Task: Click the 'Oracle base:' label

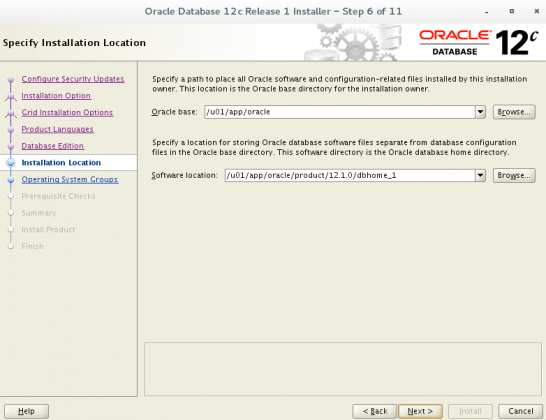Action: [174, 112]
